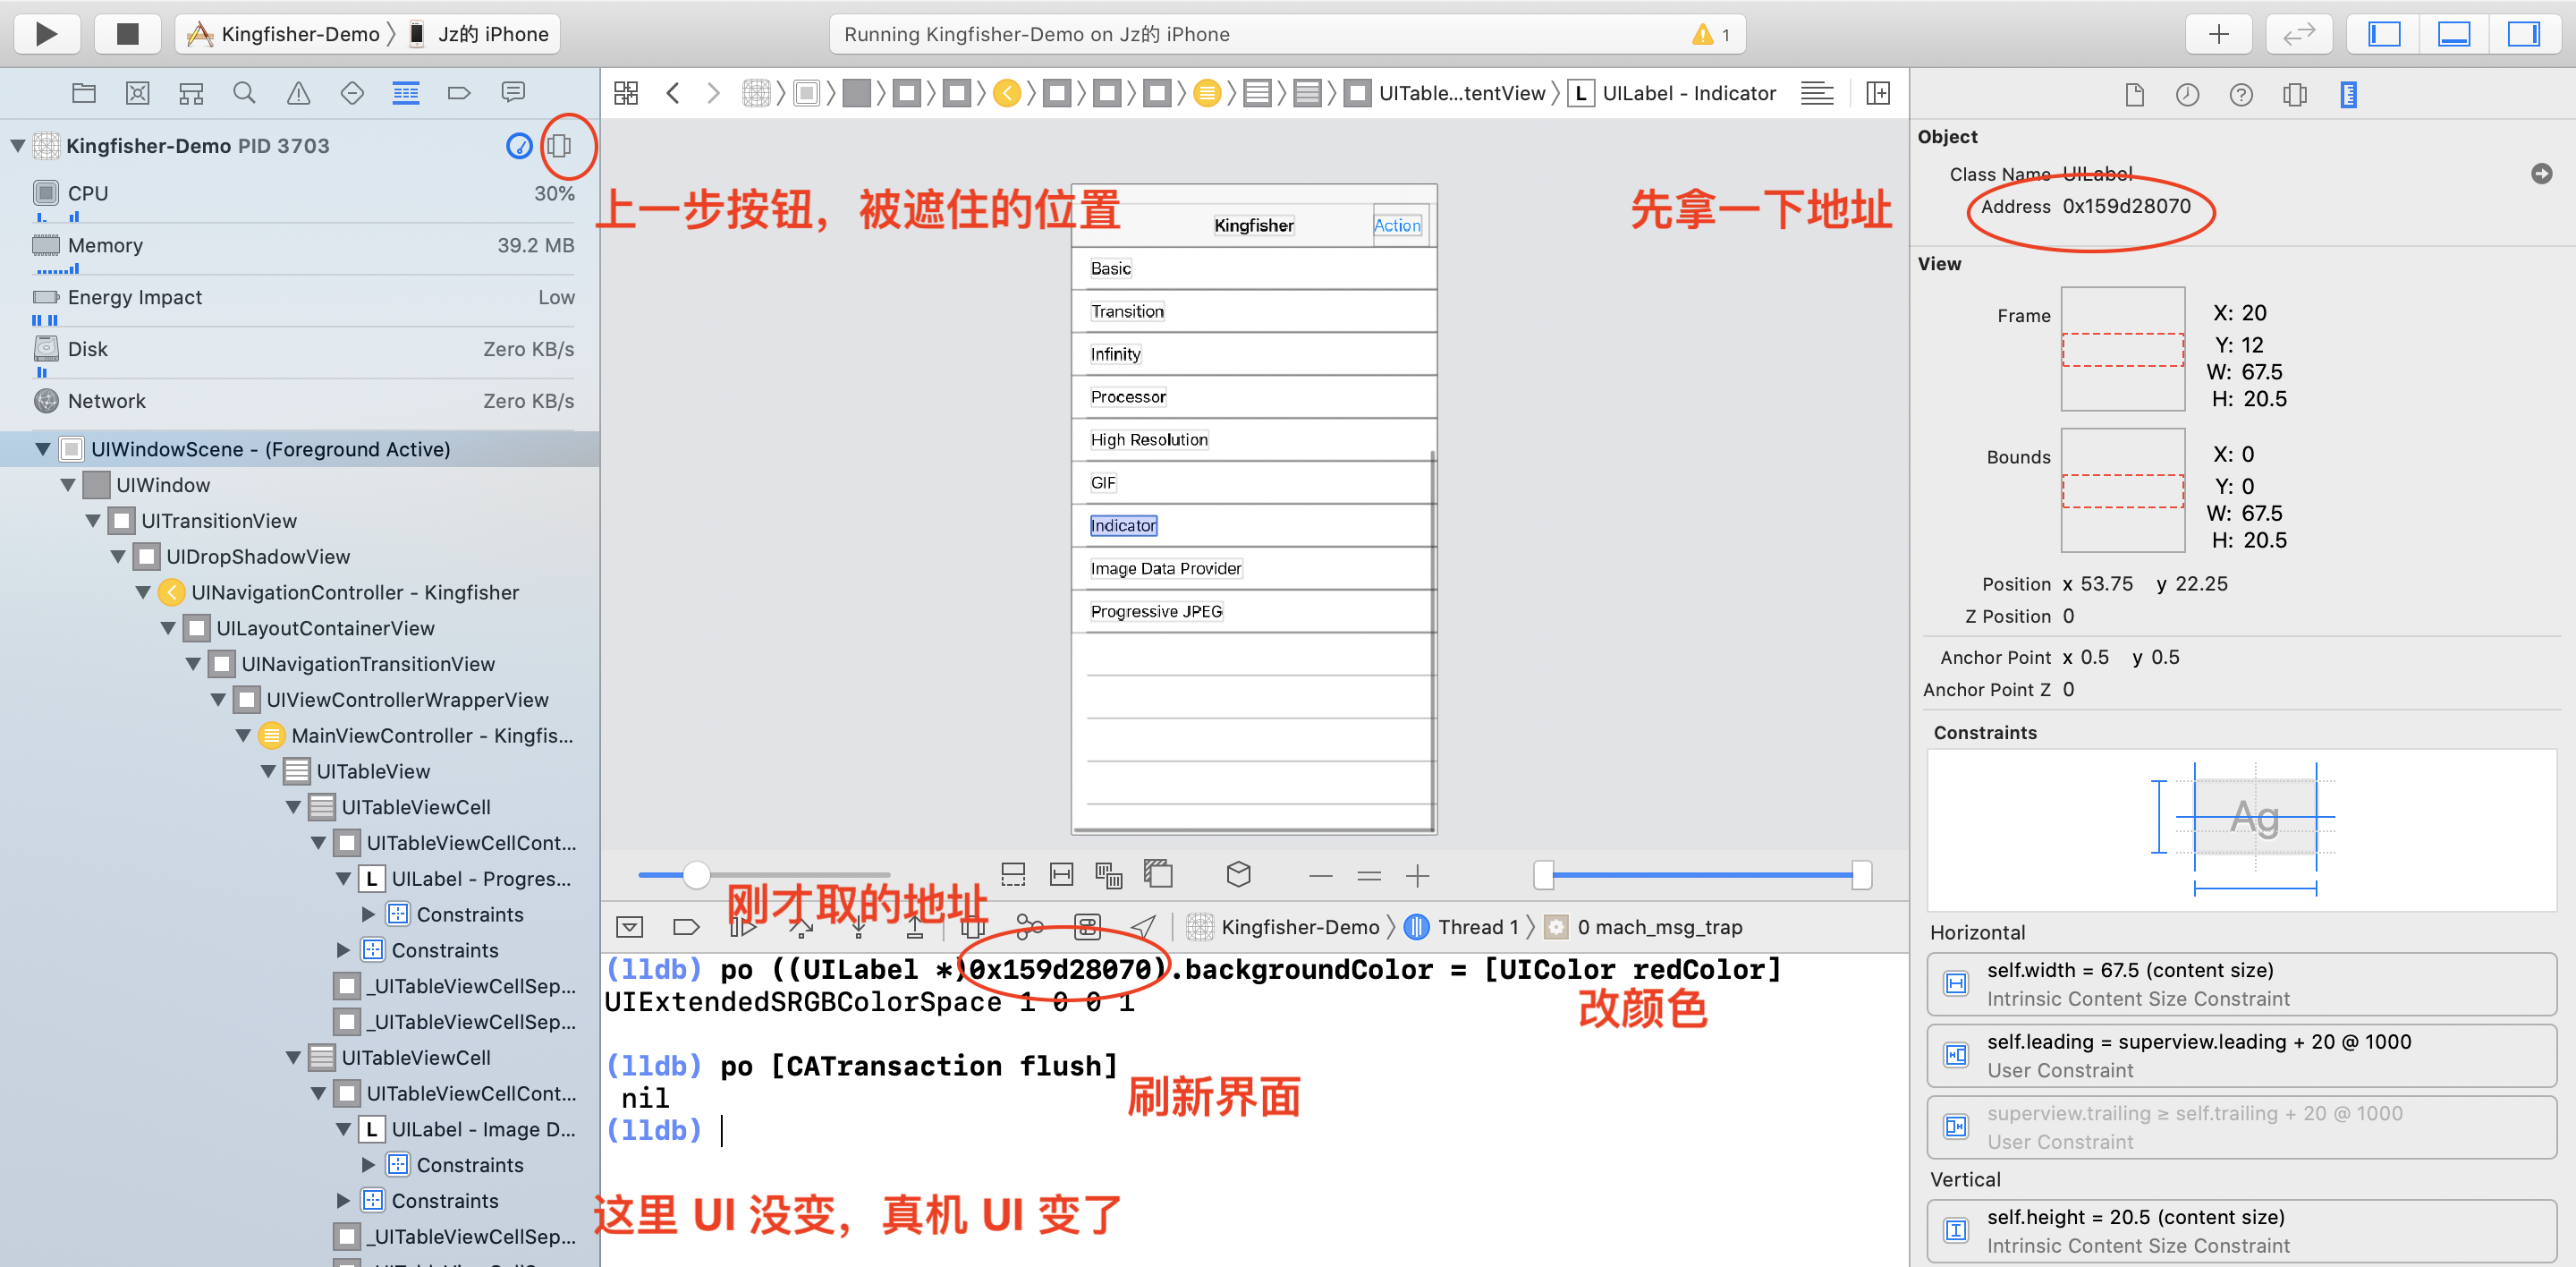Click the Stop button in toolbar
2576x1267 pixels.
(x=127, y=34)
